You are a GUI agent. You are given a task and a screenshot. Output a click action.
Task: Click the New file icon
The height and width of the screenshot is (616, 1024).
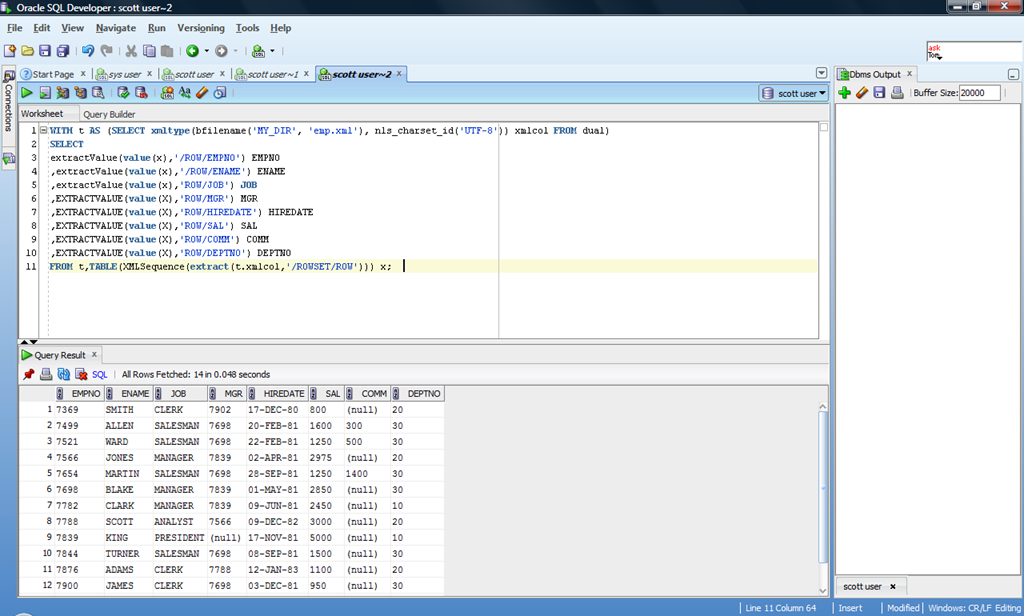10,51
